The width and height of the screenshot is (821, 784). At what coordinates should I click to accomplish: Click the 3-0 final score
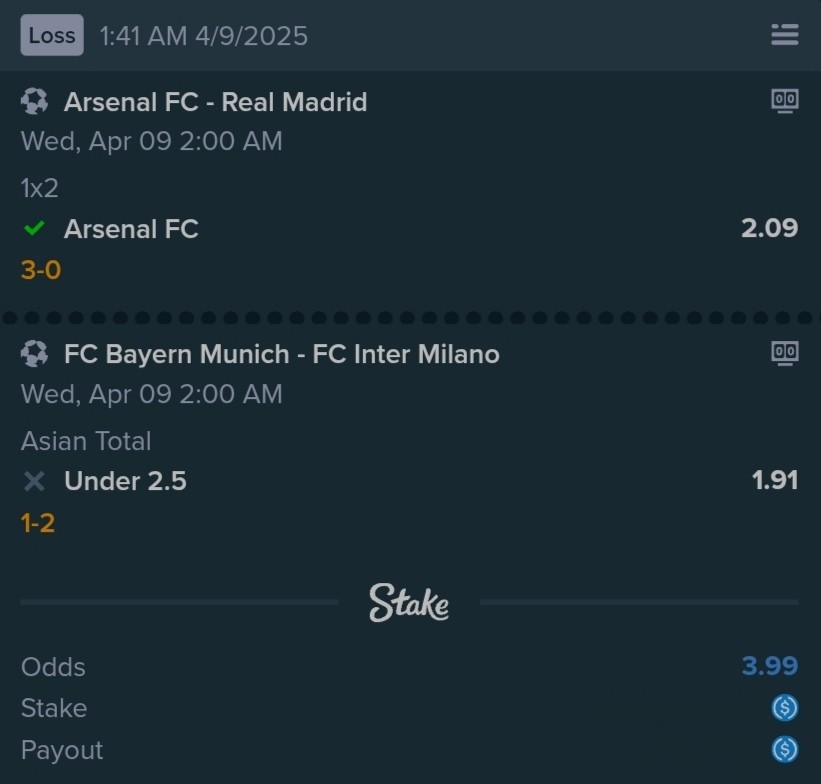[x=41, y=270]
